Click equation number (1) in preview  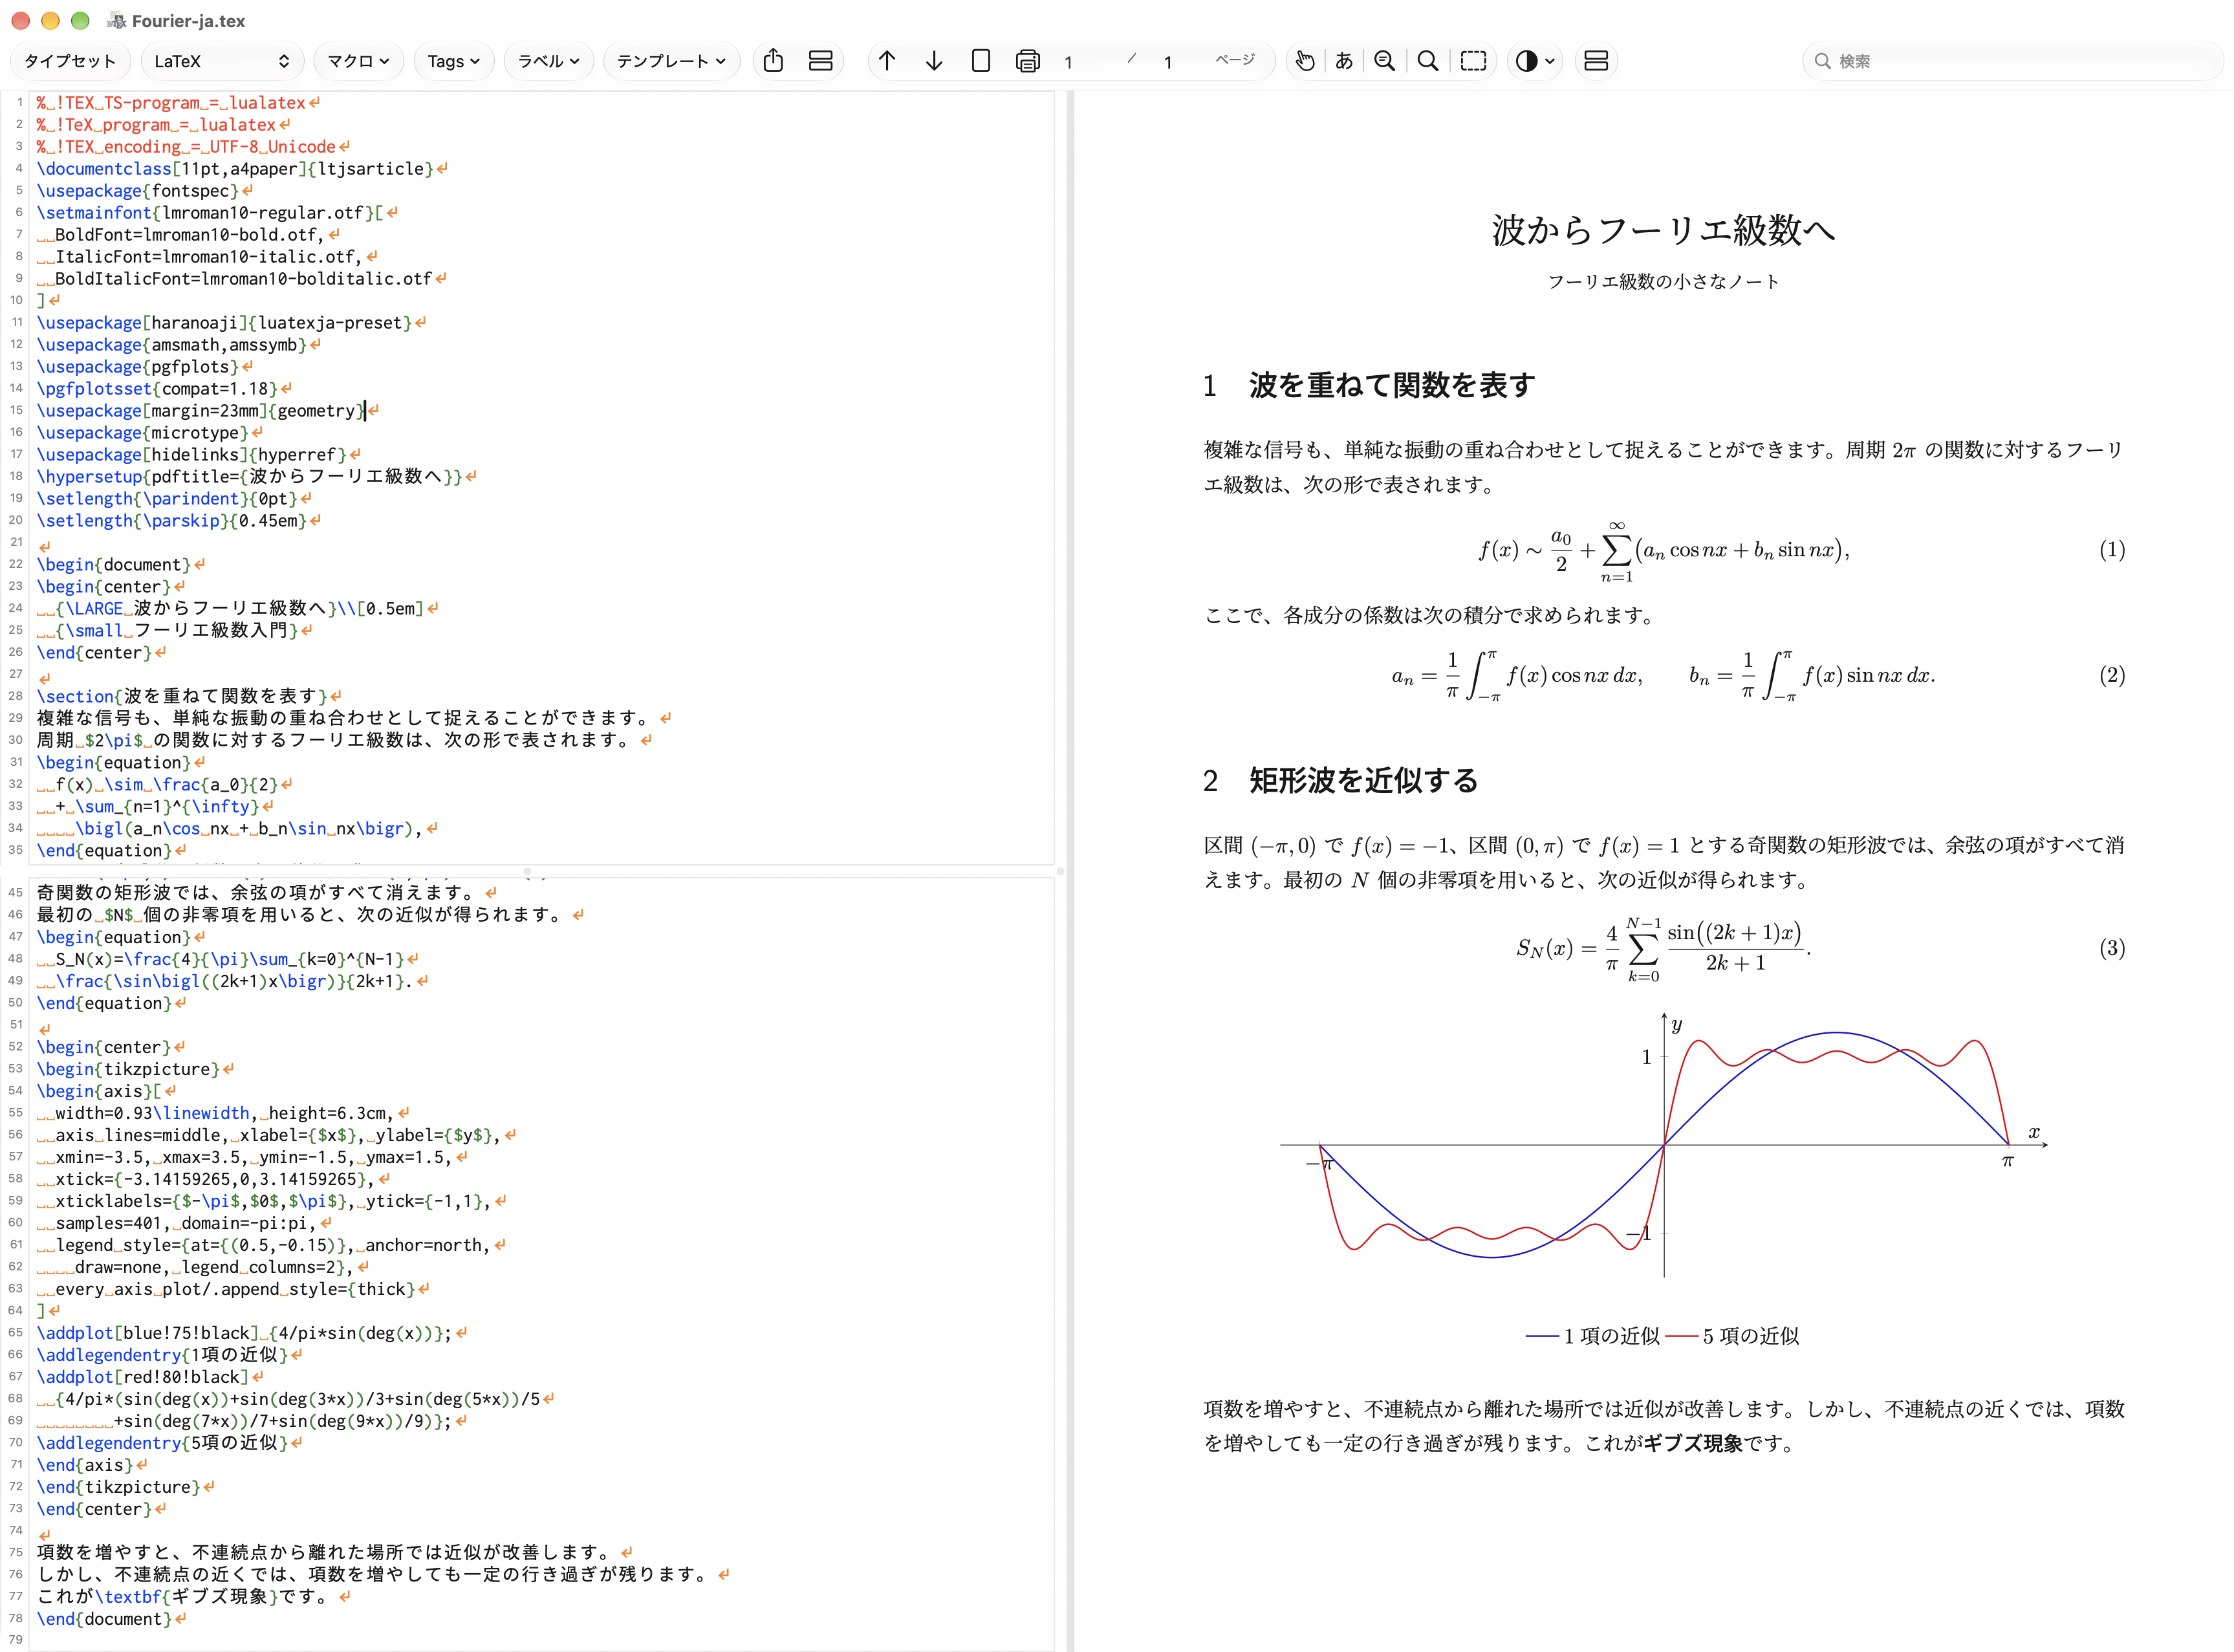point(2112,550)
